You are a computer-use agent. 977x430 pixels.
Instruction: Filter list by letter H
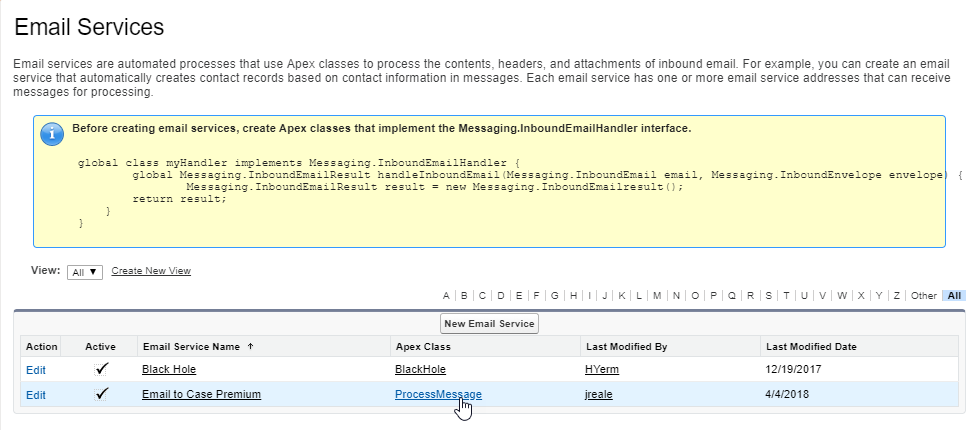(x=573, y=296)
